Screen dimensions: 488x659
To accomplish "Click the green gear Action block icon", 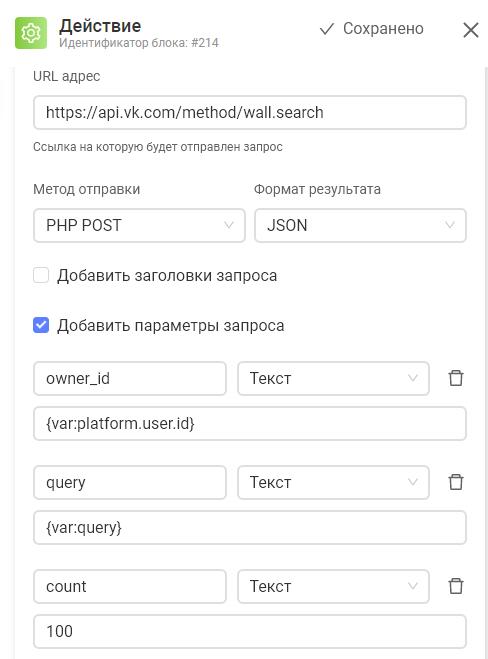I will click(31, 33).
